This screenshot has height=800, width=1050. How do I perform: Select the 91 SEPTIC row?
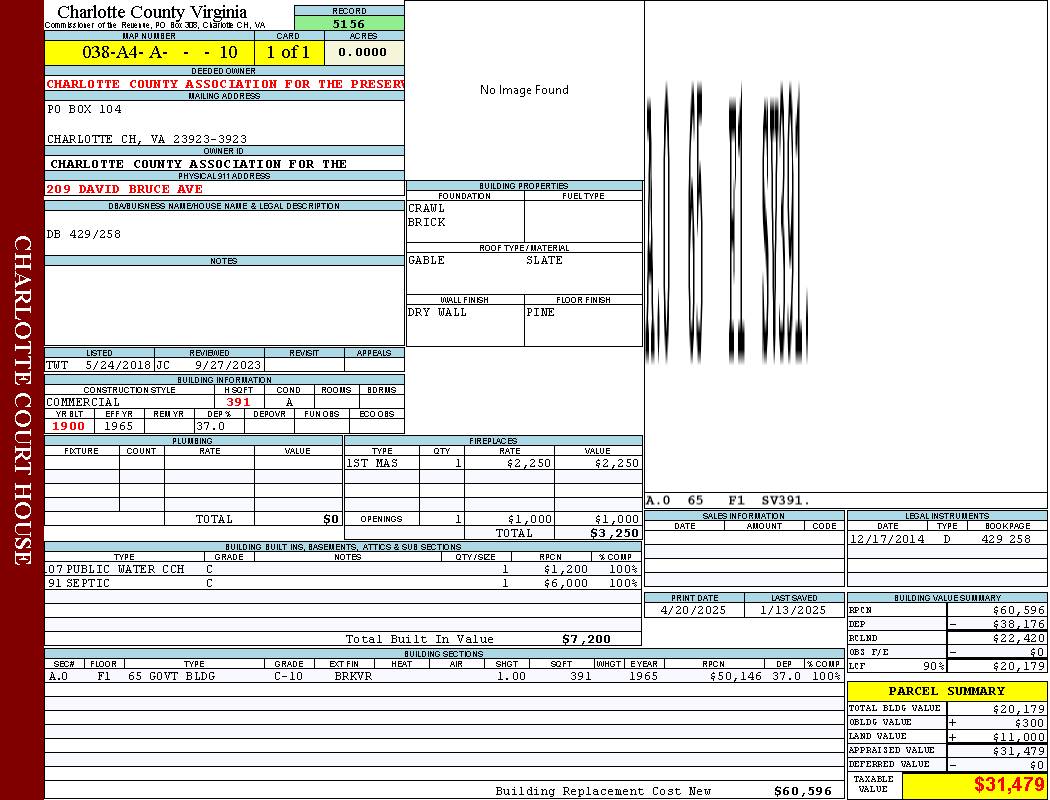point(343,583)
